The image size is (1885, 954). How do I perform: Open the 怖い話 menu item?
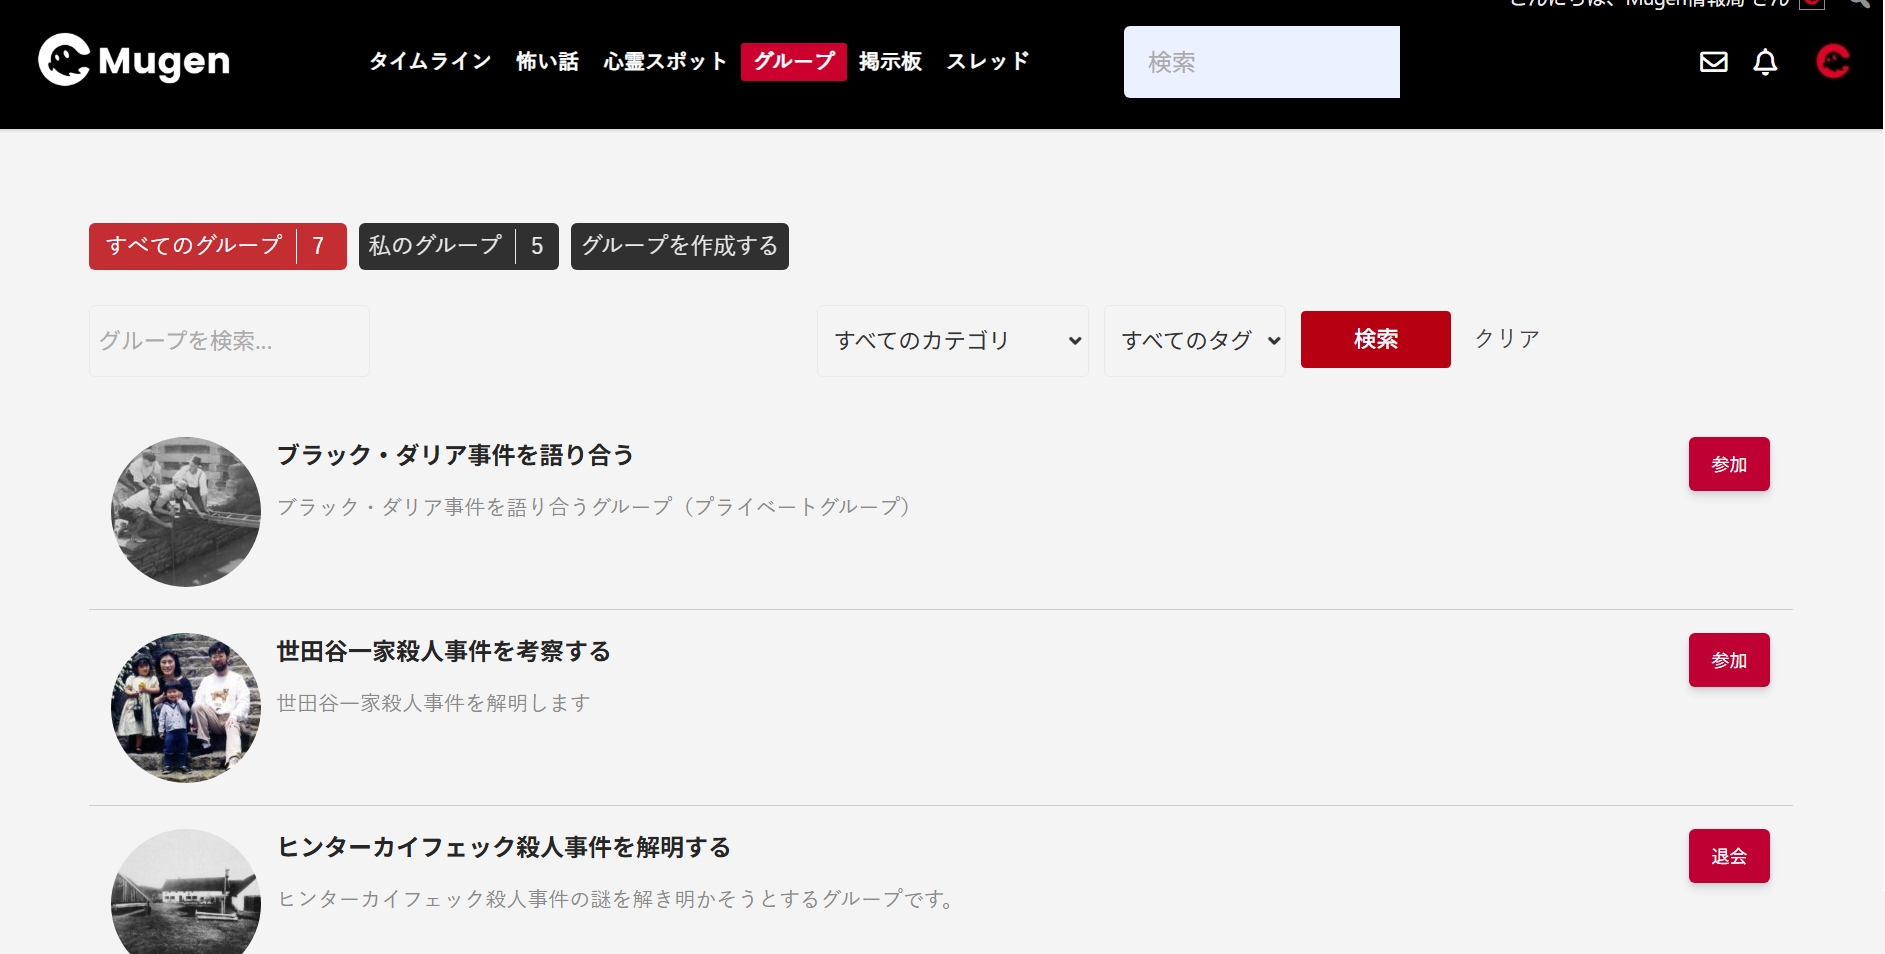[x=547, y=62]
